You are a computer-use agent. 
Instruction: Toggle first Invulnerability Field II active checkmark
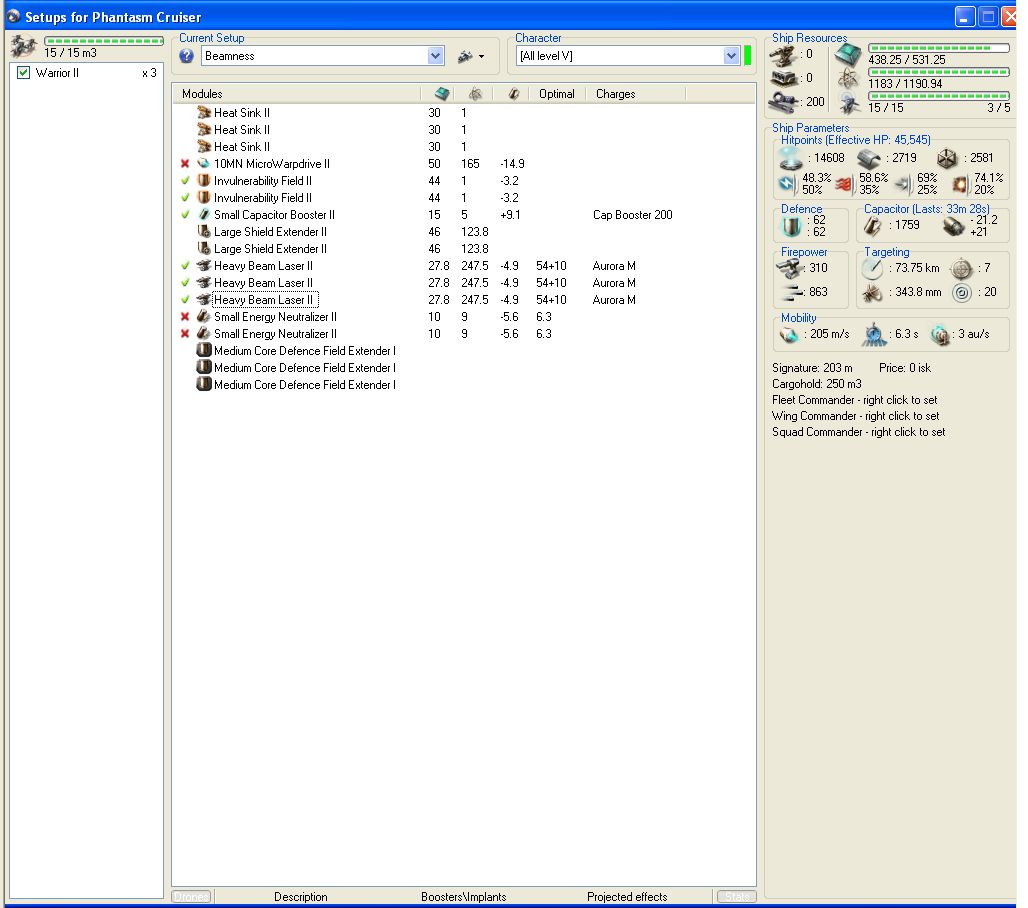pyautogui.click(x=185, y=181)
